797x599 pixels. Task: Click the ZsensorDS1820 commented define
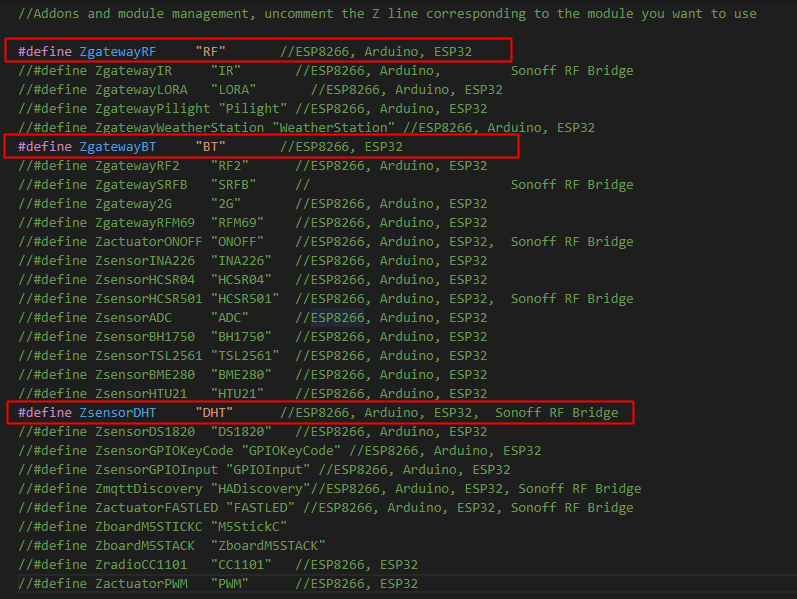pyautogui.click(x=253, y=431)
